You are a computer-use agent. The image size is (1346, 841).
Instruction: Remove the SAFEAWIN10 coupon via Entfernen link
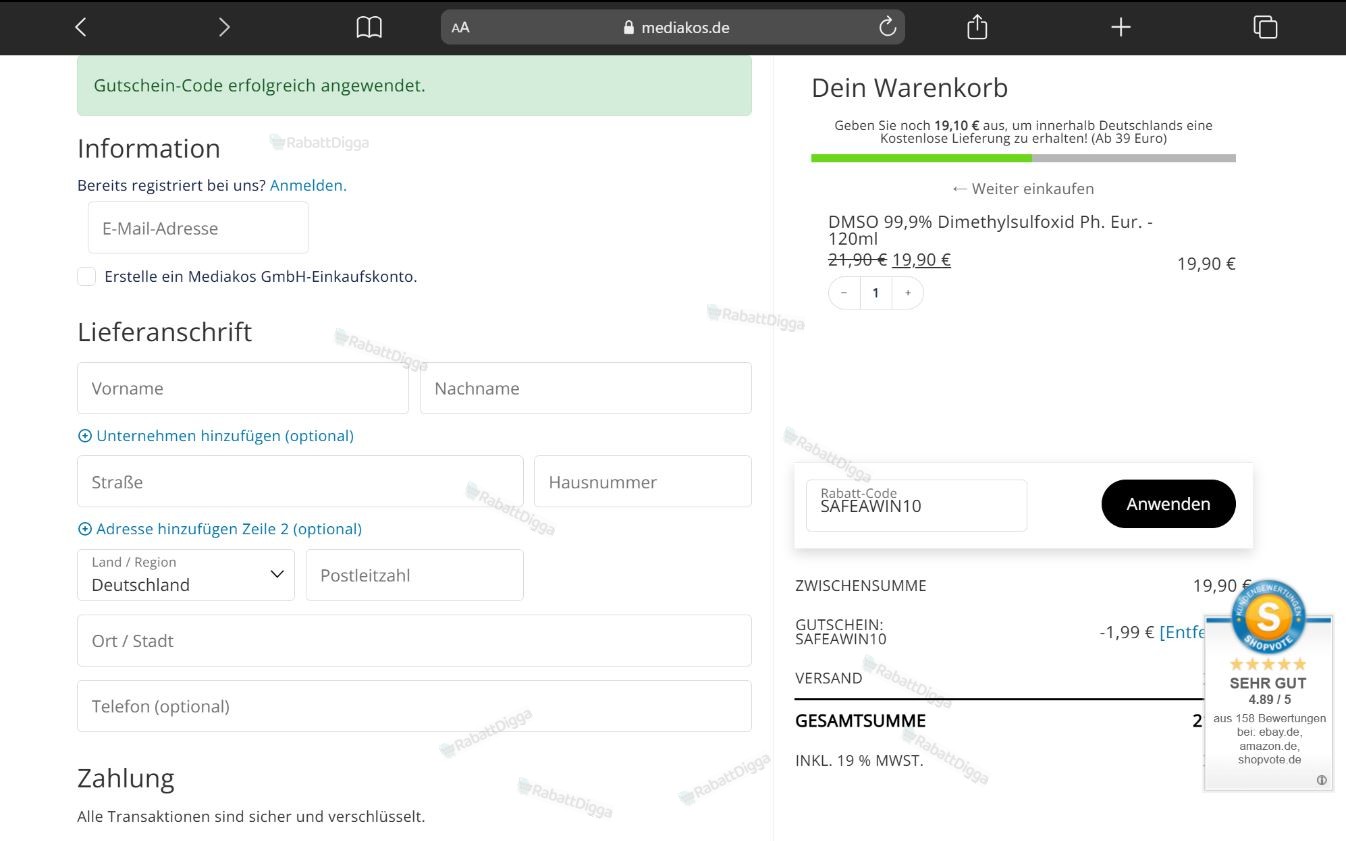point(1182,632)
